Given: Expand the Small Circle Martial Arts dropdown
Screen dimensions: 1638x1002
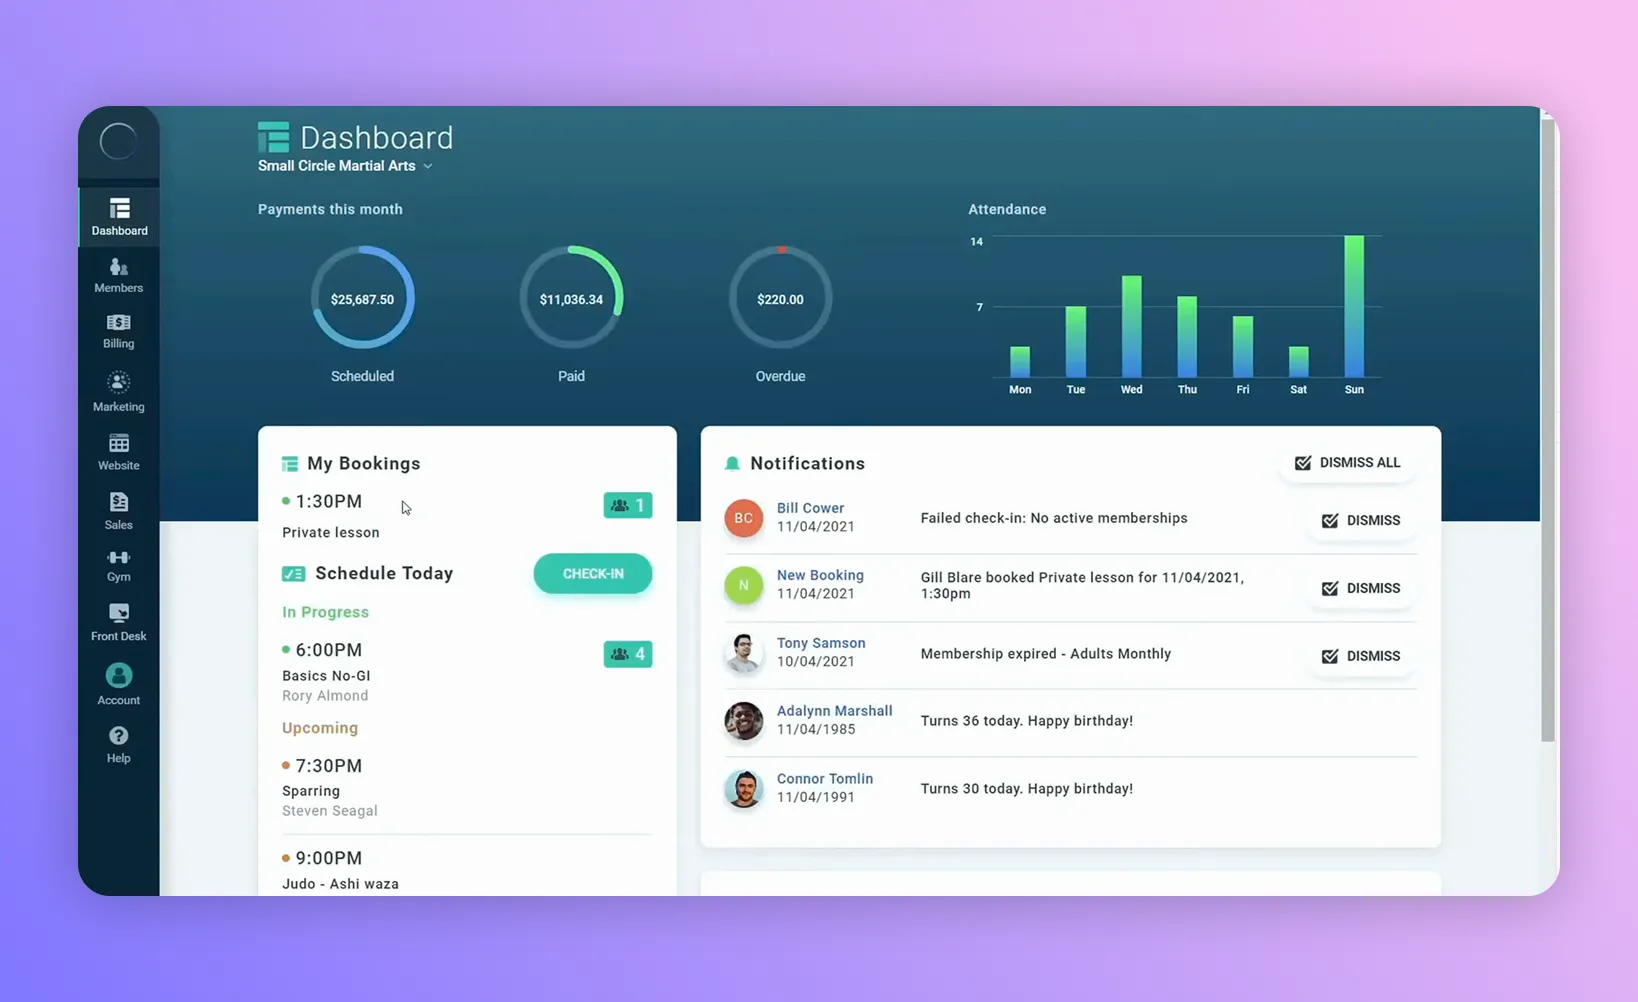Looking at the screenshot, I should [430, 166].
